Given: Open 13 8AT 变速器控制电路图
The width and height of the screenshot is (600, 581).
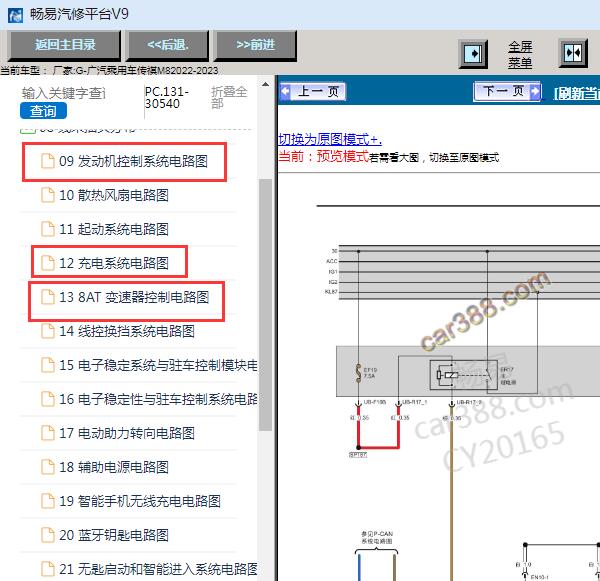Looking at the screenshot, I should [x=134, y=297].
